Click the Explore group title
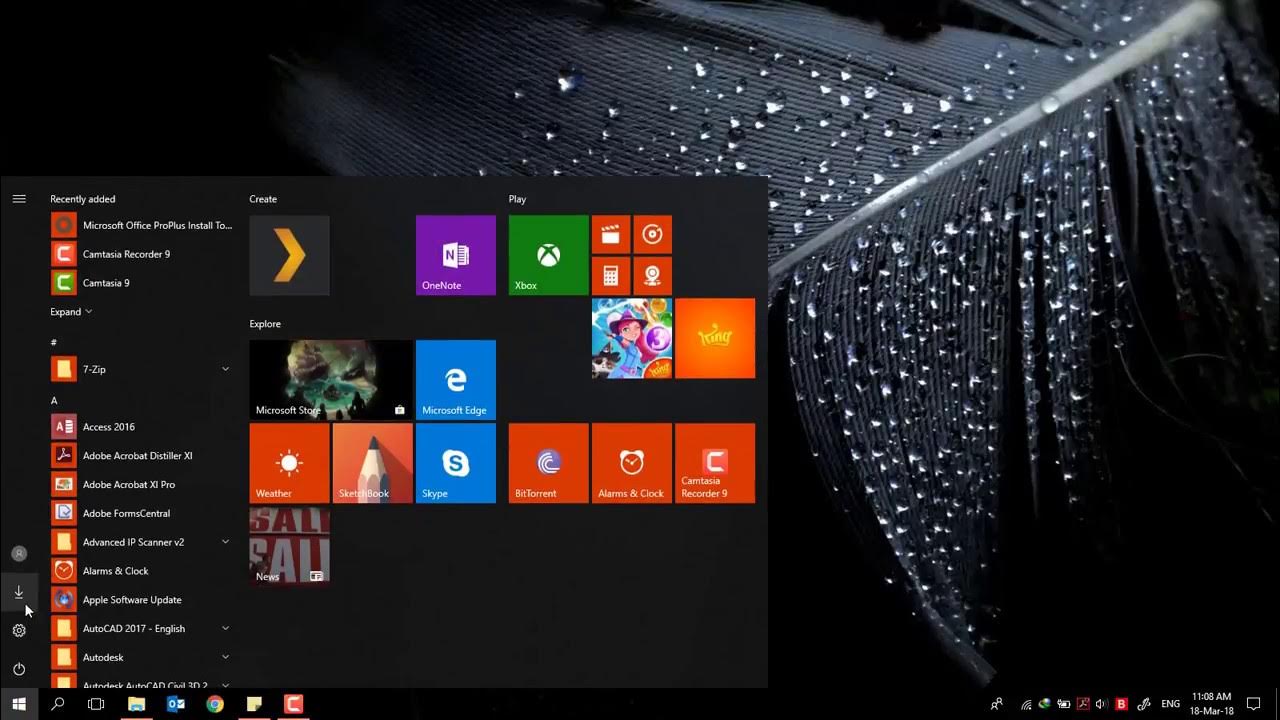Screen dimensions: 1280x720 coord(265,324)
